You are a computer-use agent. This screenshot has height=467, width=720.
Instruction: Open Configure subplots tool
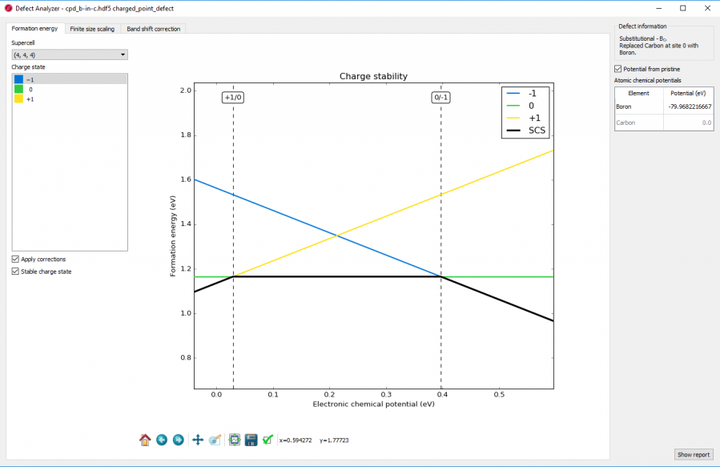[235, 440]
